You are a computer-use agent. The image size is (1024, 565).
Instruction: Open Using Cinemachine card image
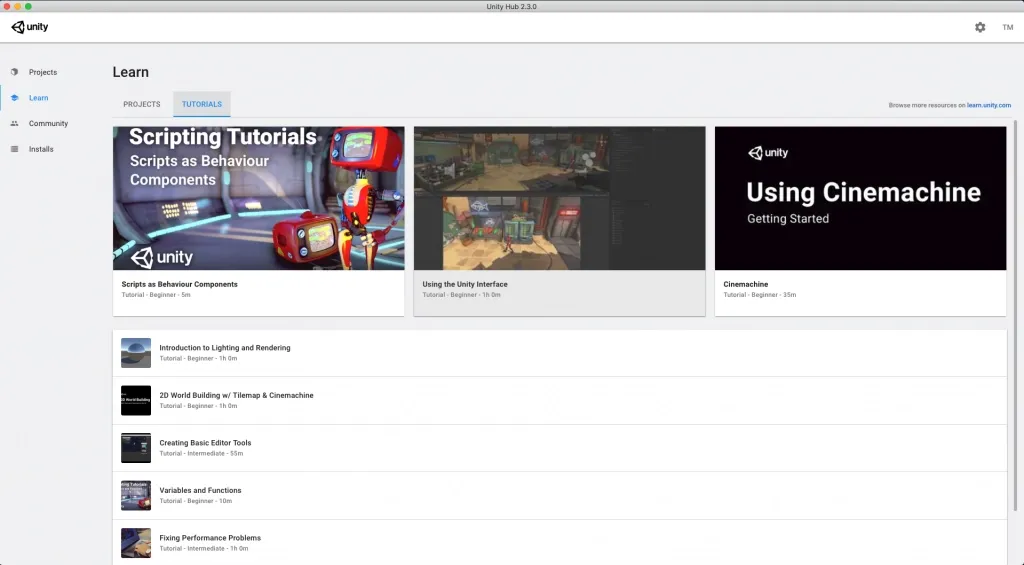coord(861,198)
